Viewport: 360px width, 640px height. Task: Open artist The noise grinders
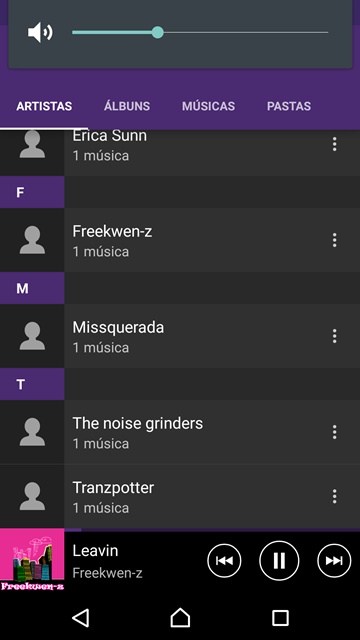coord(180,432)
